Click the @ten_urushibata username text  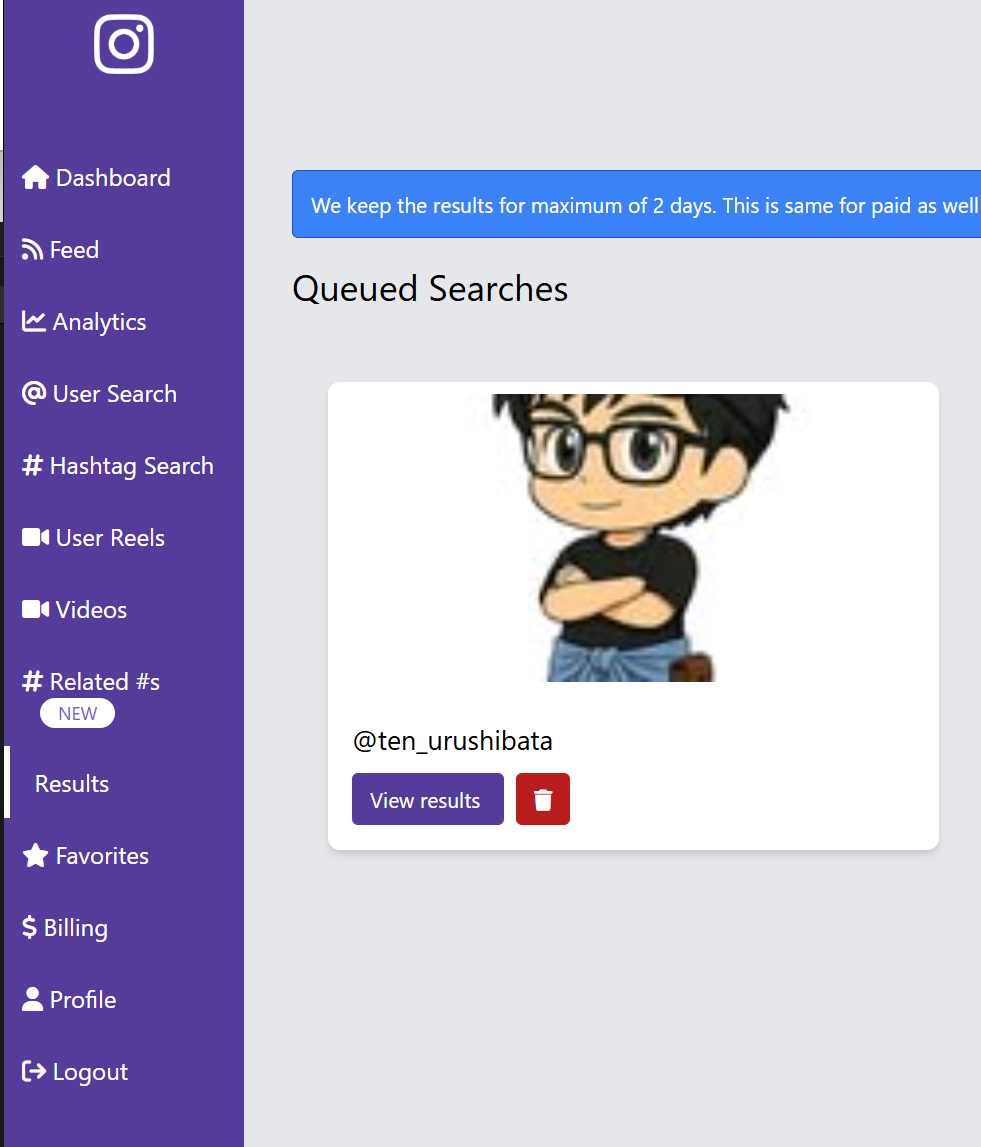pos(453,742)
